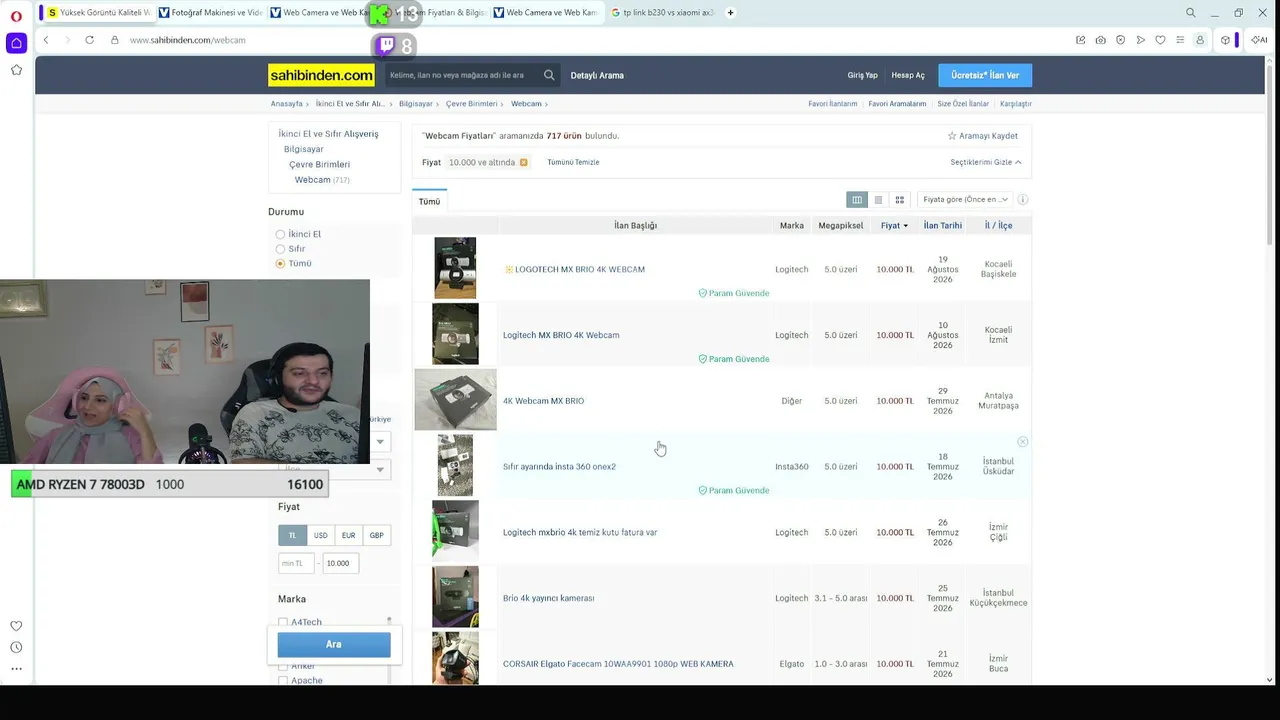Submit search with the magnifier icon
The width and height of the screenshot is (1280, 720).
549,75
